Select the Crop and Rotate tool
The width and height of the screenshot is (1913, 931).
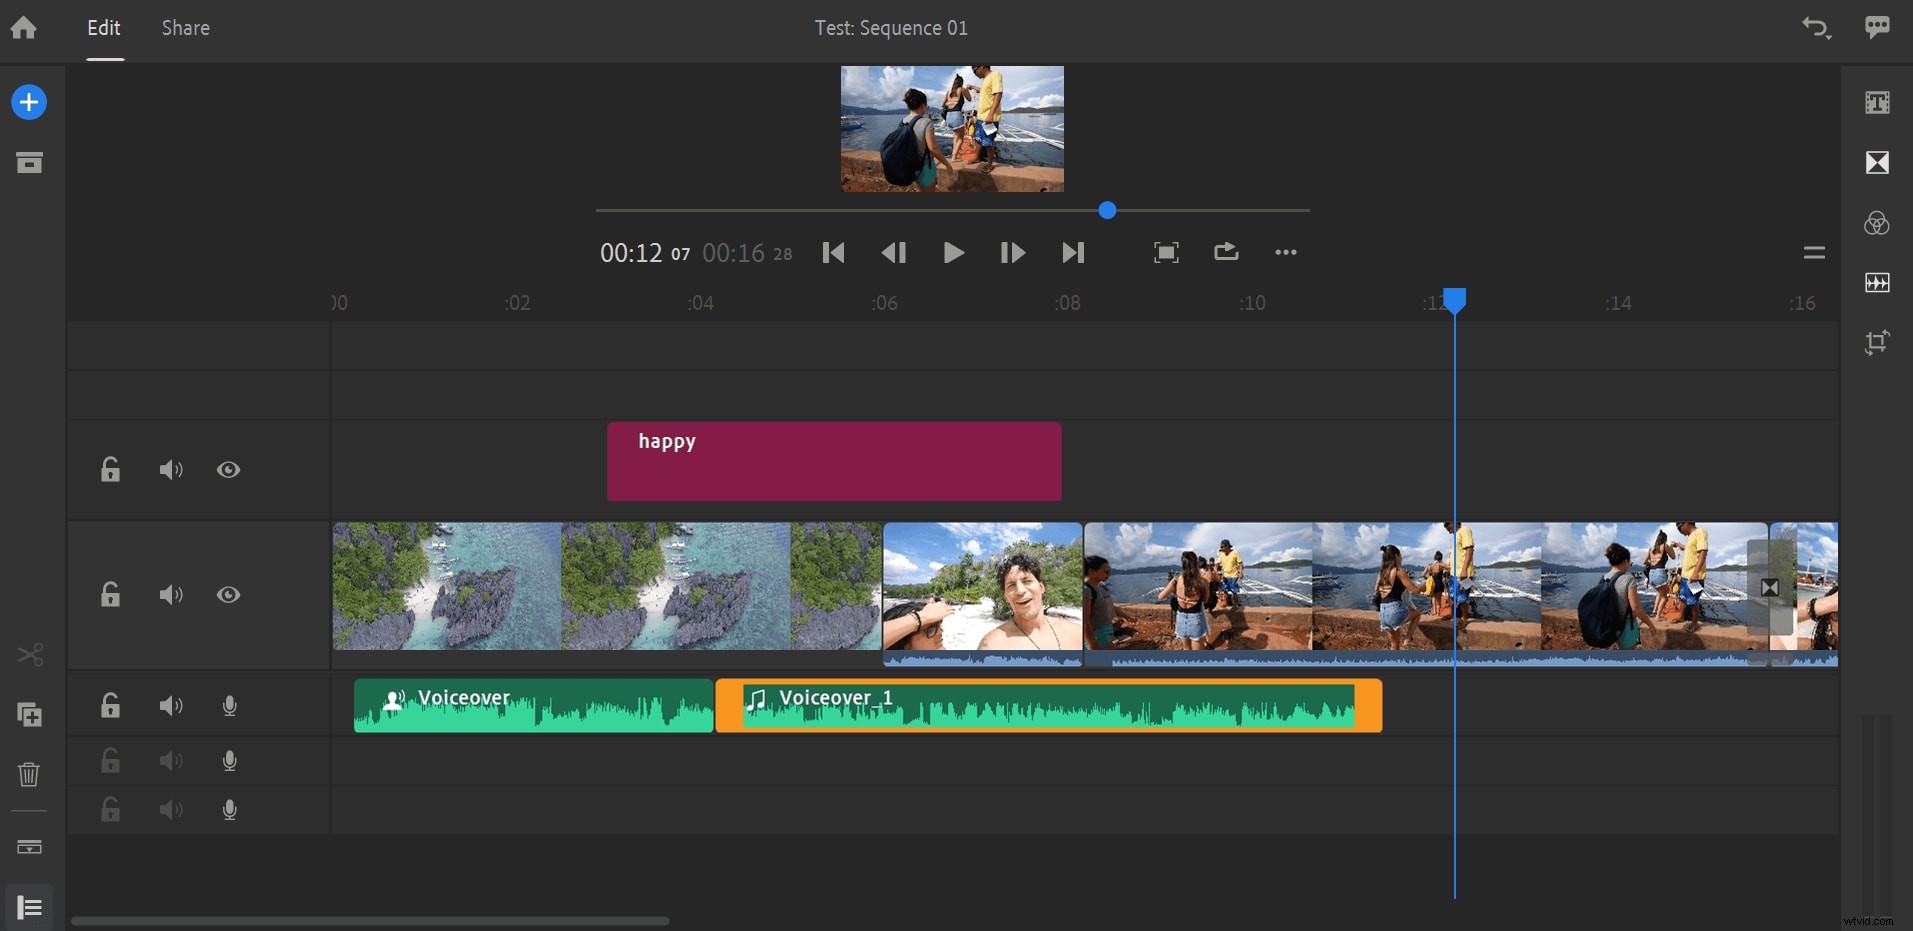[1878, 342]
